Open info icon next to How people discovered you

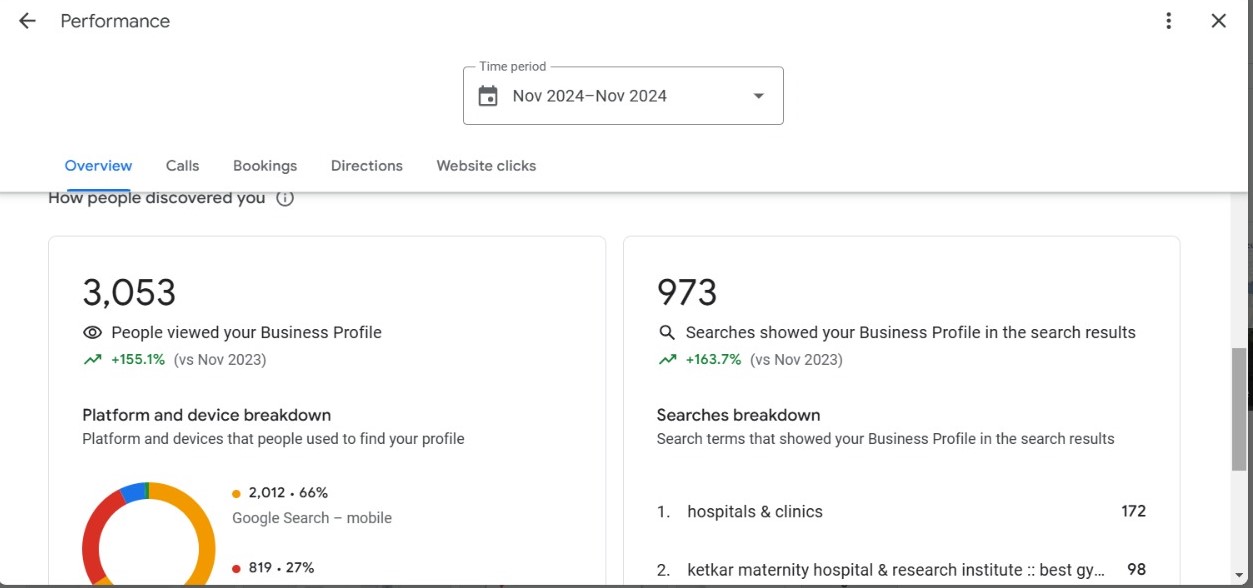coord(285,198)
